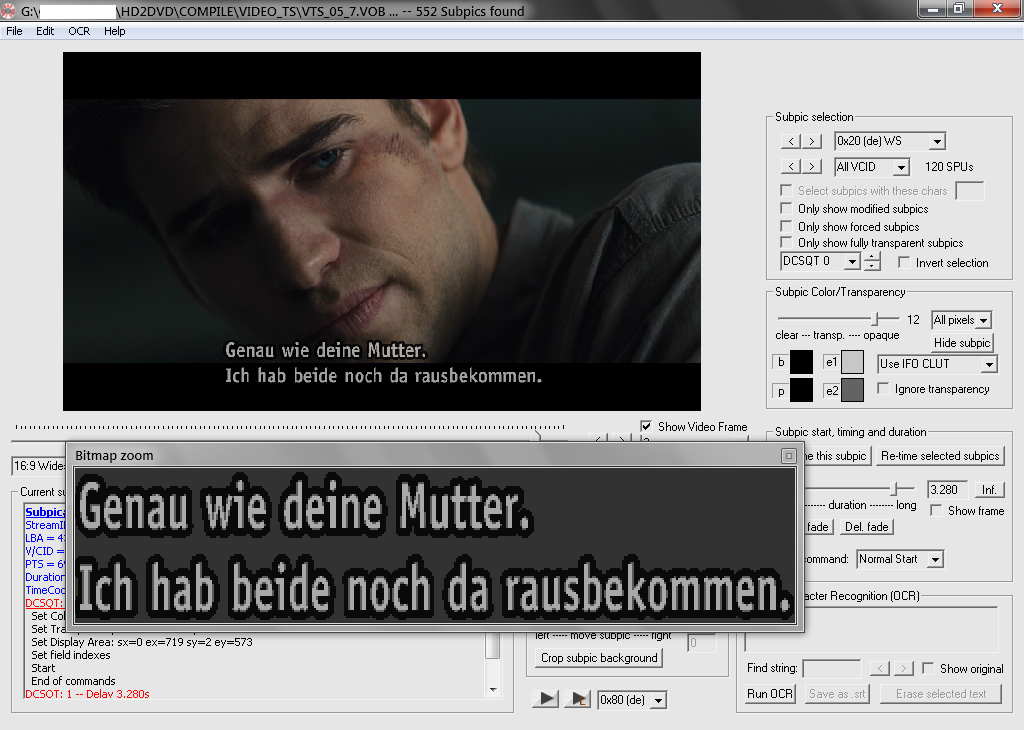Go to previous subpic stream arrow
The image size is (1024, 730).
[x=791, y=141]
